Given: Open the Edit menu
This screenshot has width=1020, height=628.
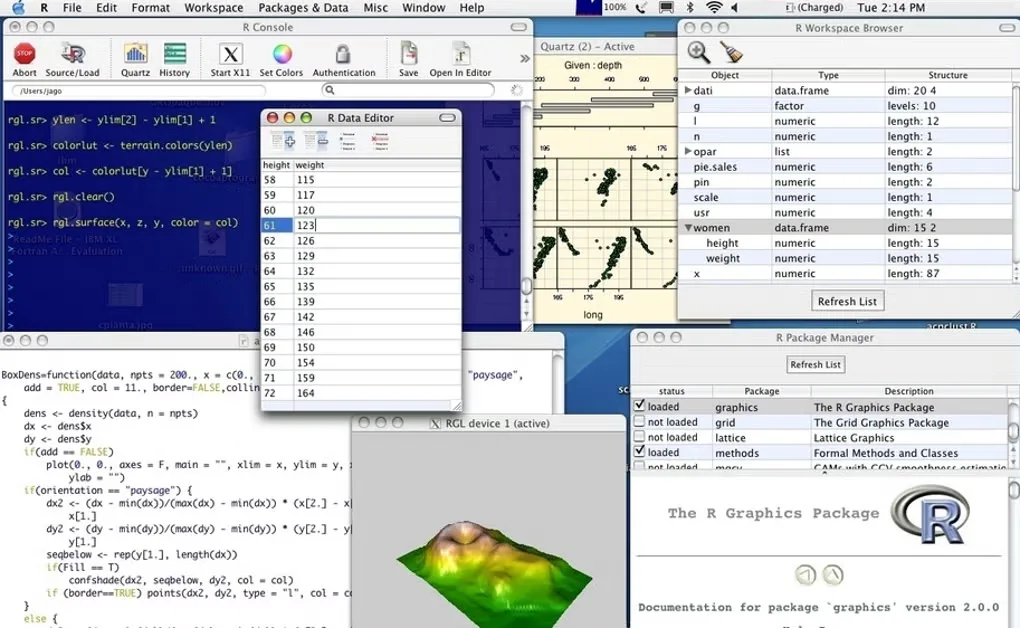Looking at the screenshot, I should pos(106,8).
